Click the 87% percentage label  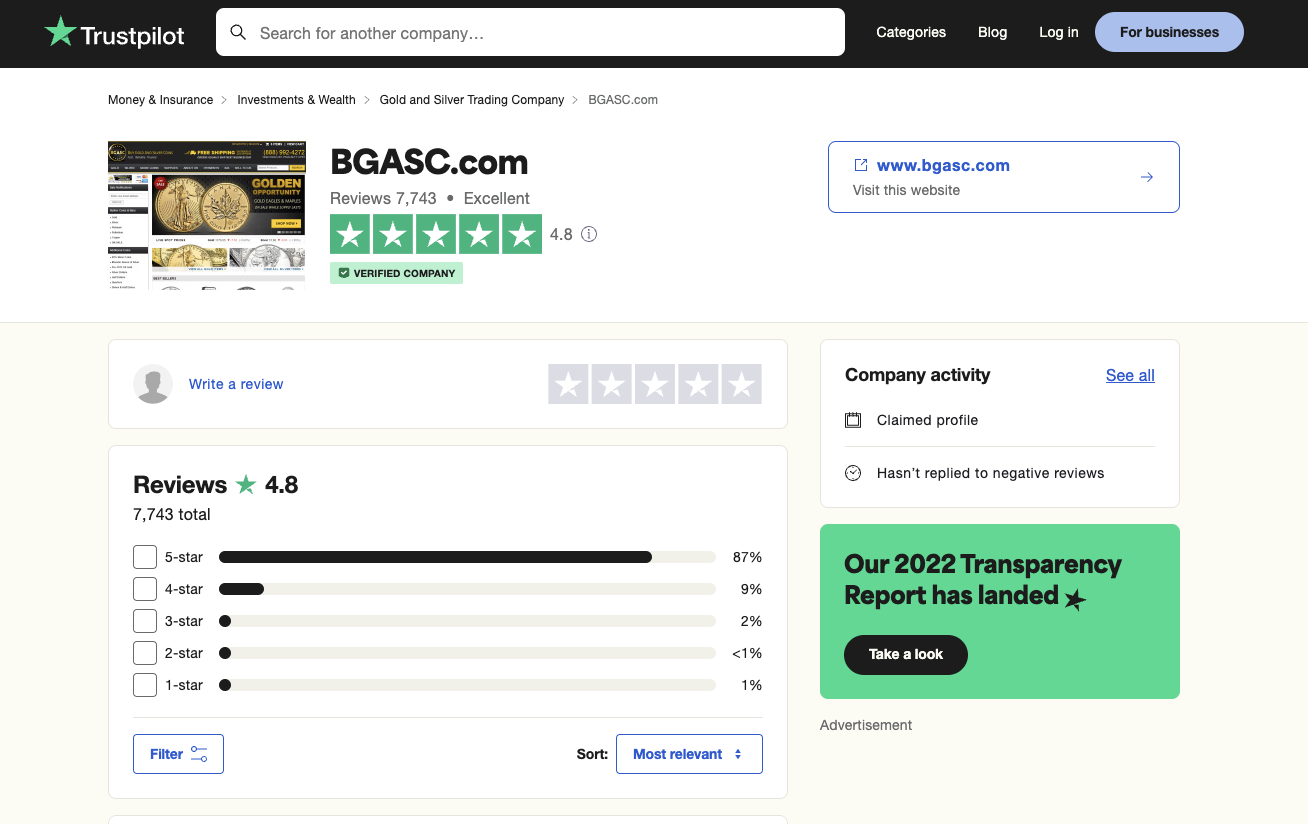[x=747, y=557]
